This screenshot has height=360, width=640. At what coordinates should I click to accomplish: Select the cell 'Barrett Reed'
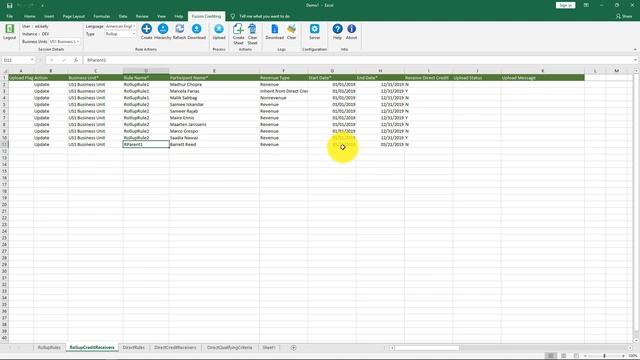(214, 144)
